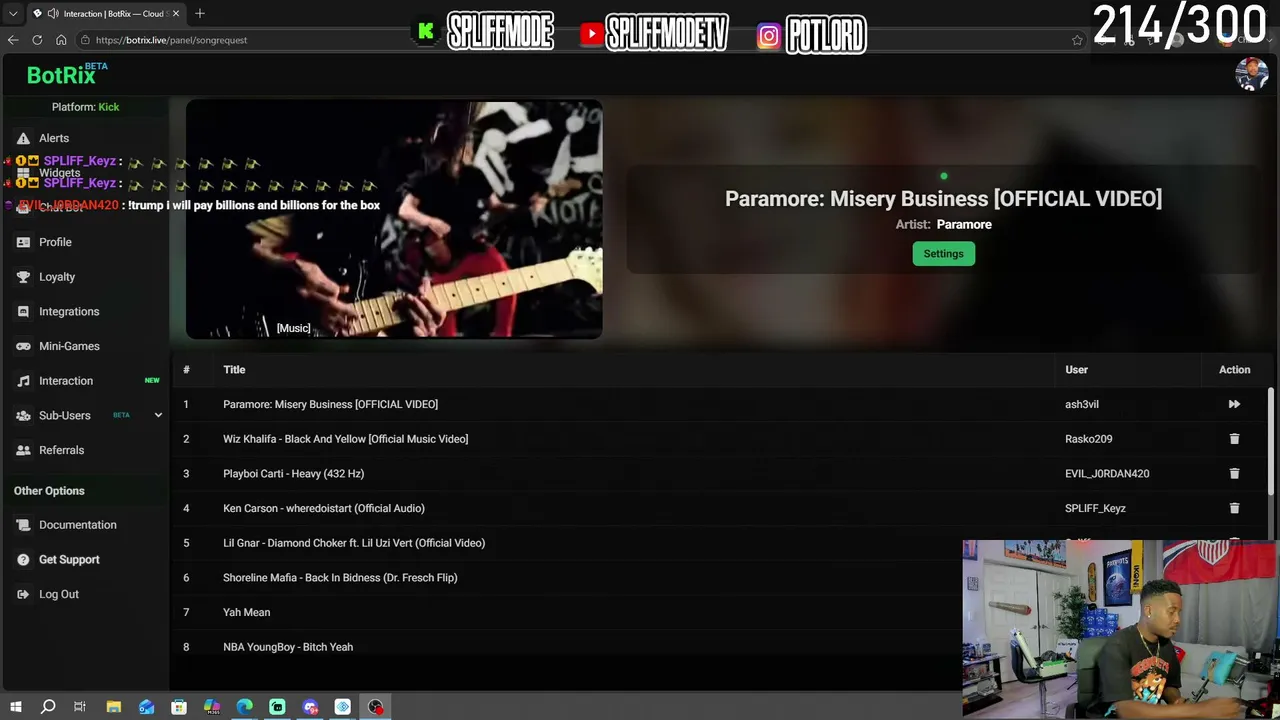Click the green Settings button
The height and width of the screenshot is (720, 1280).
click(x=943, y=254)
